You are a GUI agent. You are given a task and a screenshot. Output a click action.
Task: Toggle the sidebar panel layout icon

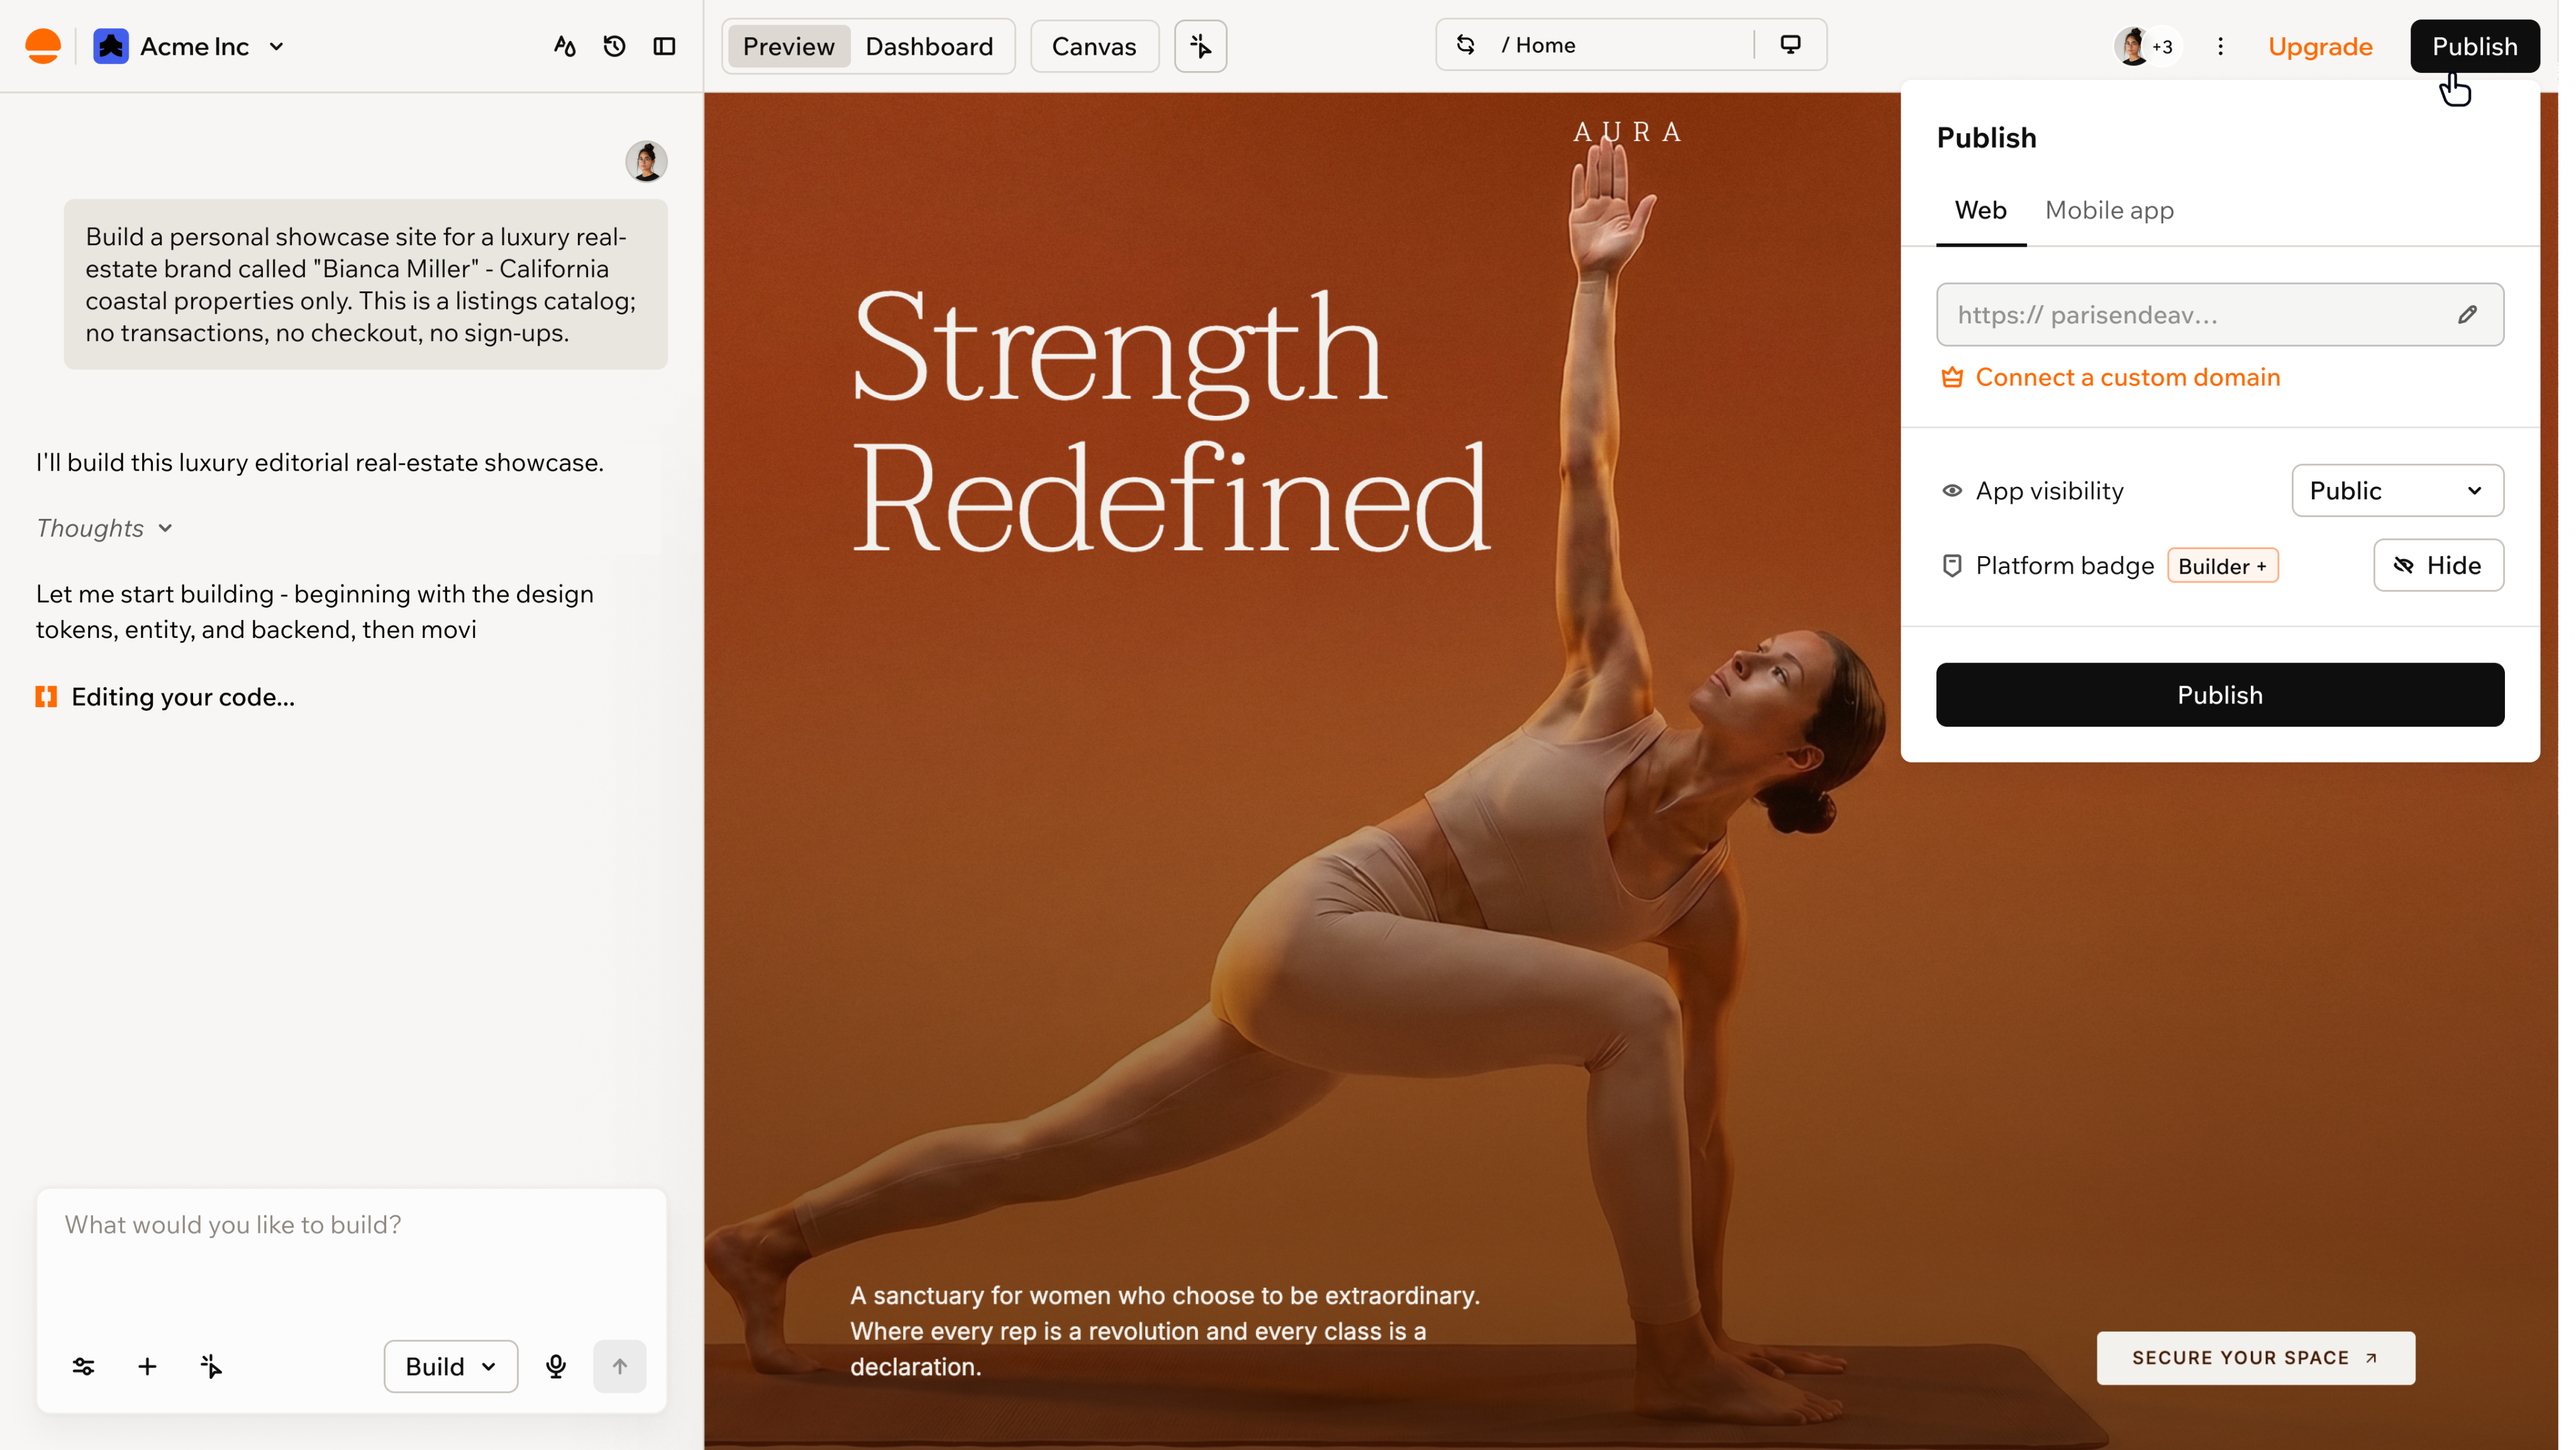(x=664, y=46)
